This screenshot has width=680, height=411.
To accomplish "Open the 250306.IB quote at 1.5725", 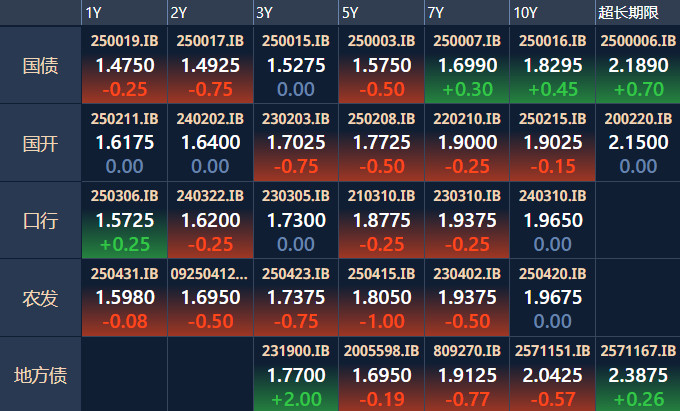I will [124, 220].
